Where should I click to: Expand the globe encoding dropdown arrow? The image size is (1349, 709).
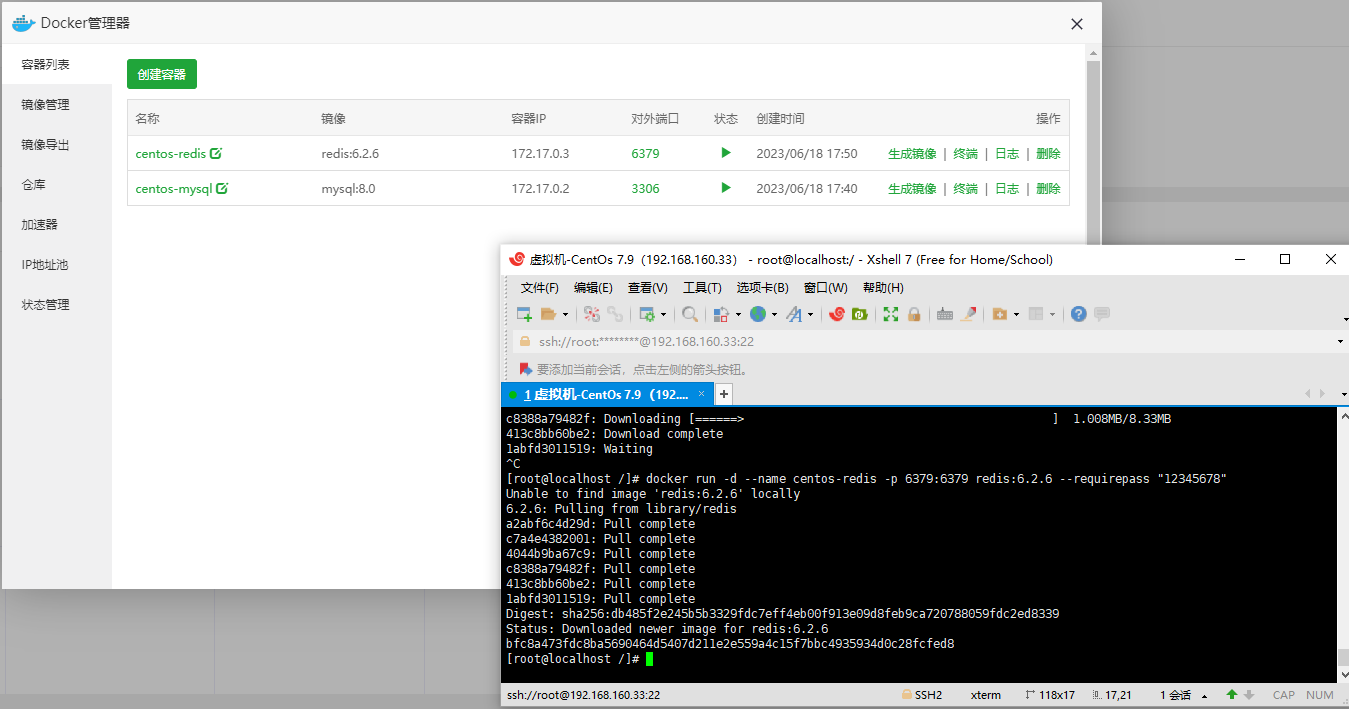[774, 315]
